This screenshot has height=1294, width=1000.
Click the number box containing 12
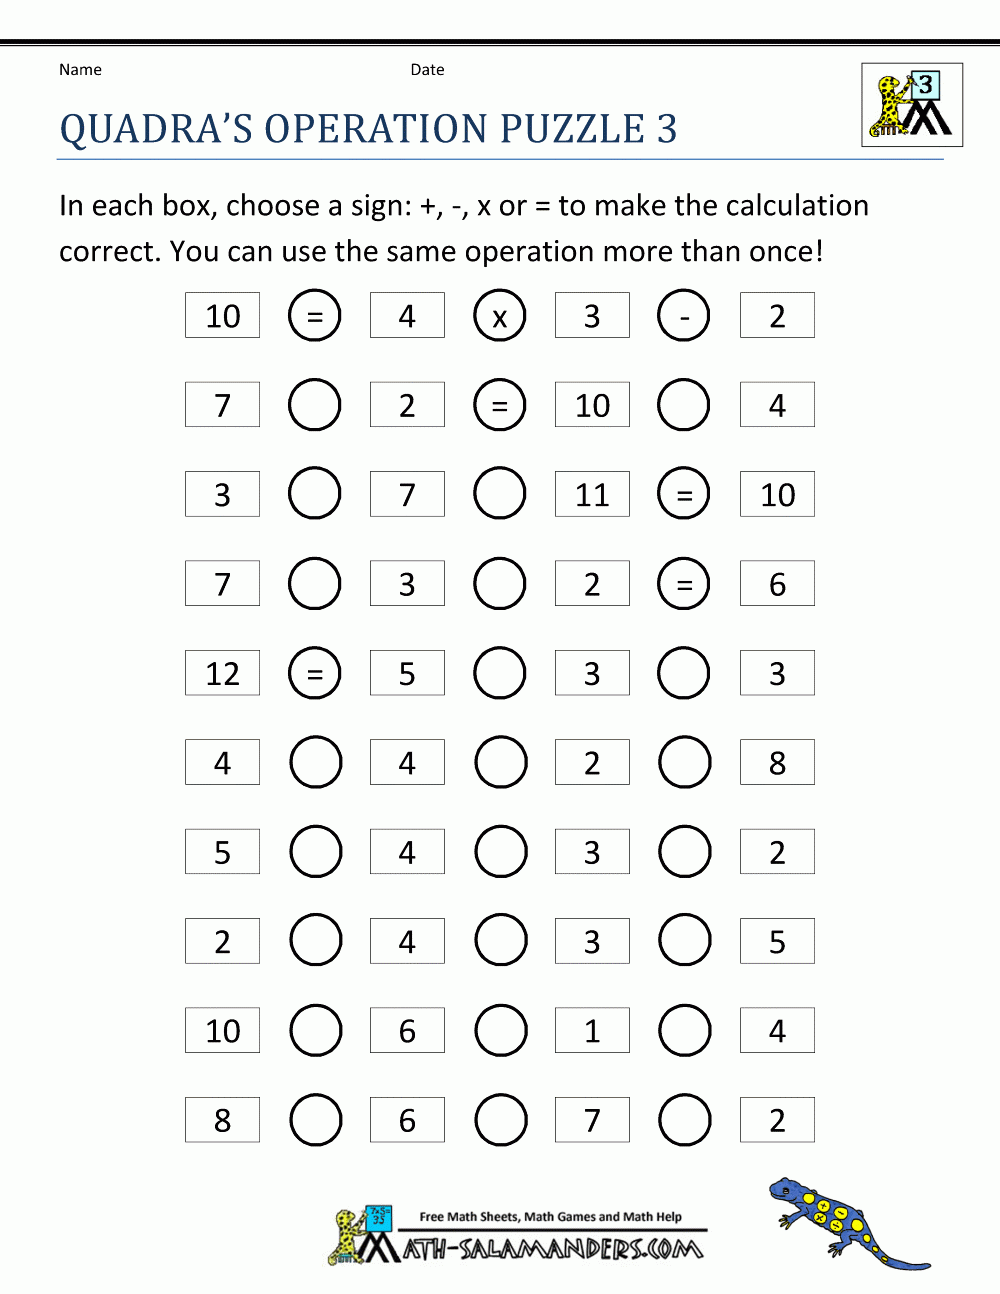click(222, 673)
